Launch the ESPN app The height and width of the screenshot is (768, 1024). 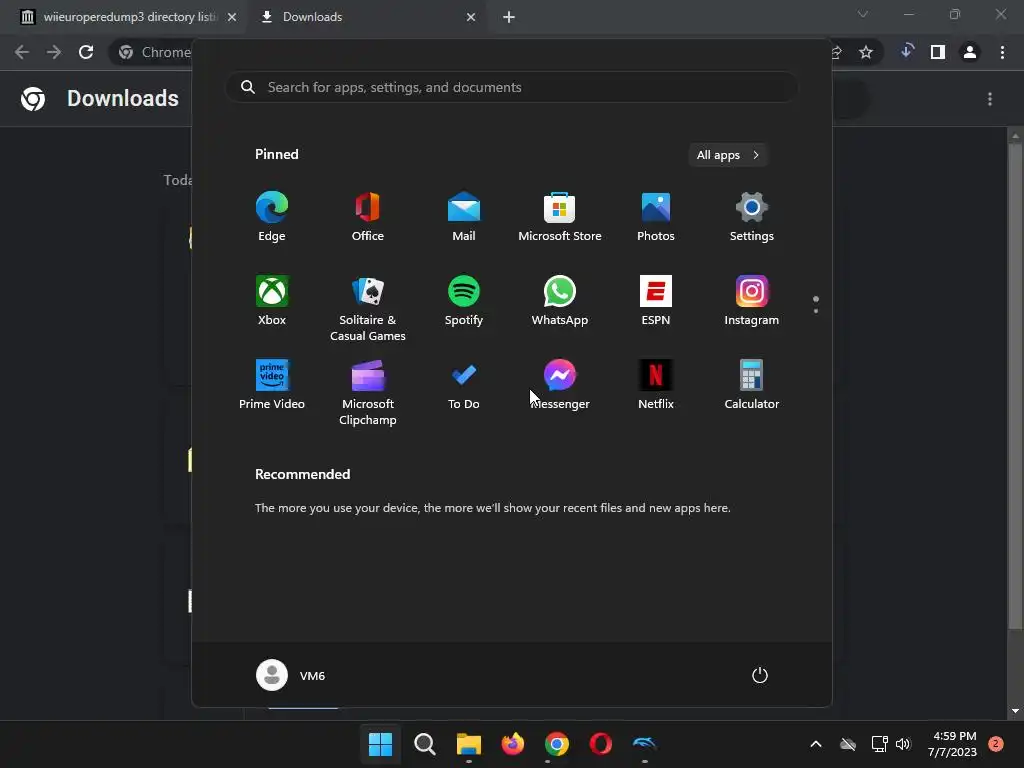656,300
